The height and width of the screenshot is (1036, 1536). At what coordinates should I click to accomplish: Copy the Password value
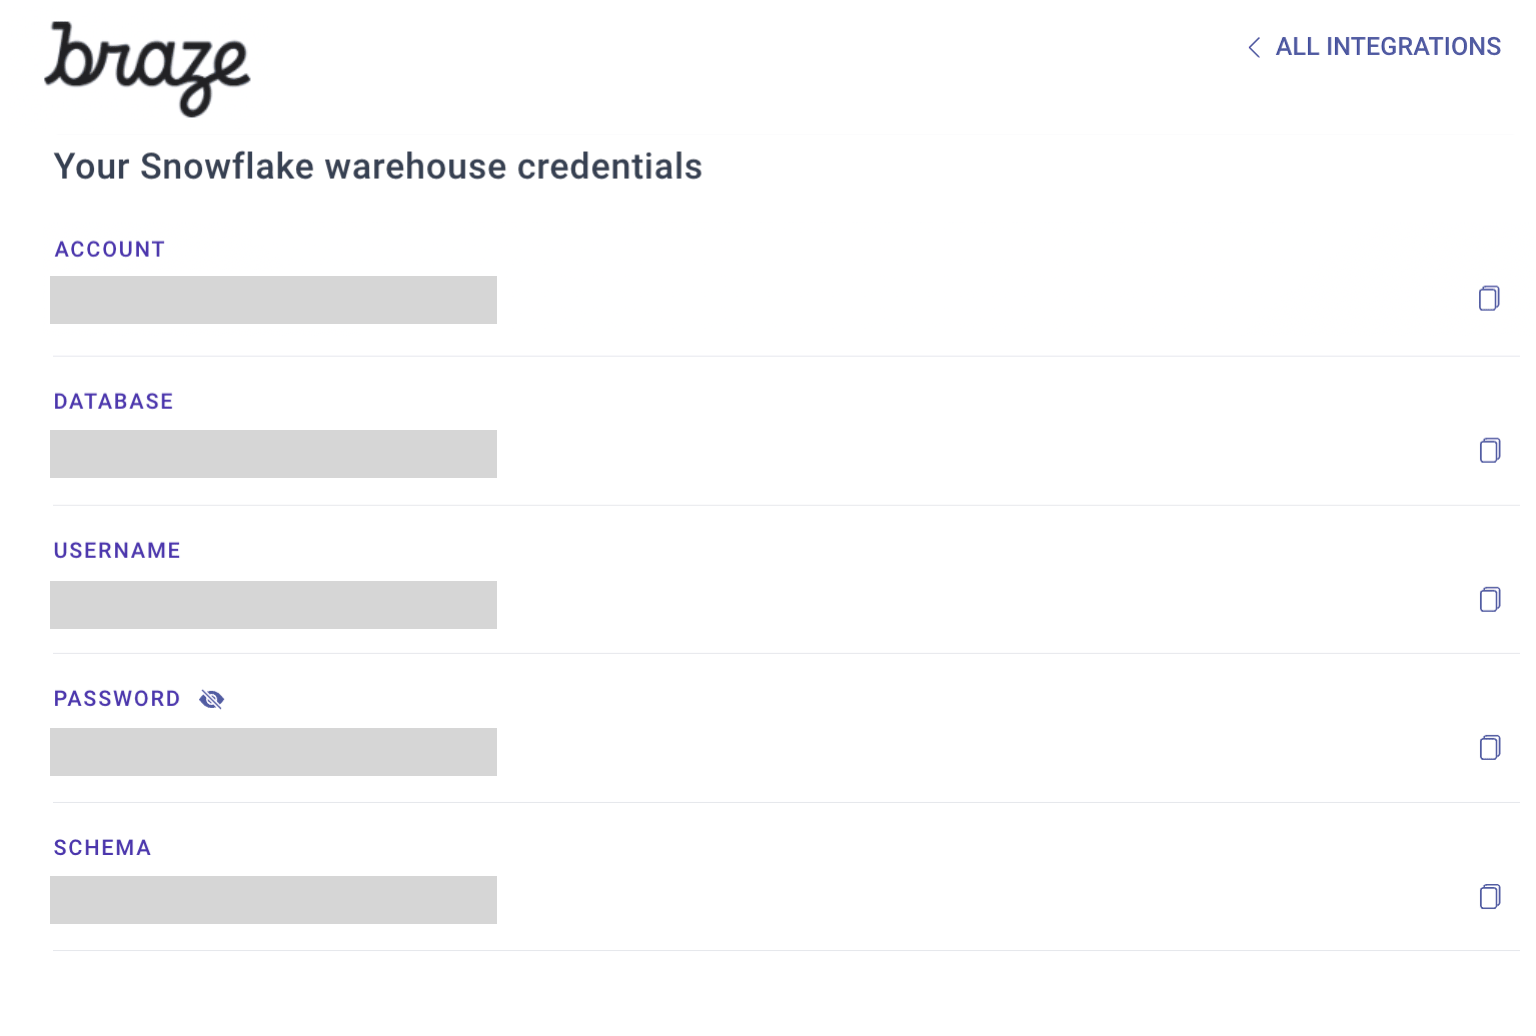coord(1489,747)
